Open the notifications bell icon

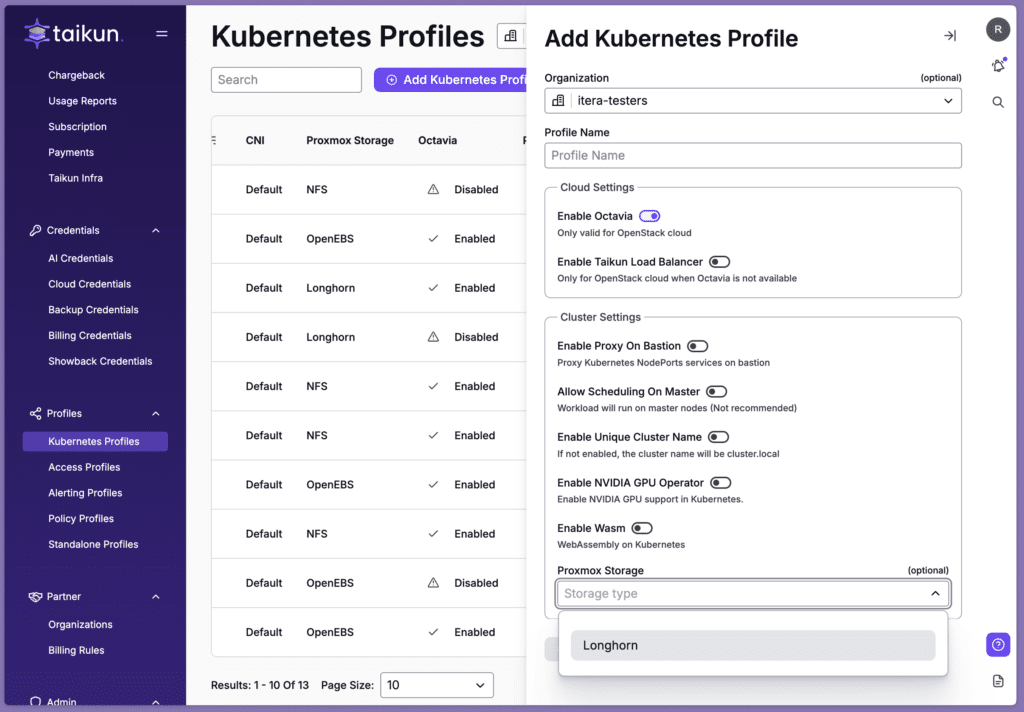pos(997,66)
